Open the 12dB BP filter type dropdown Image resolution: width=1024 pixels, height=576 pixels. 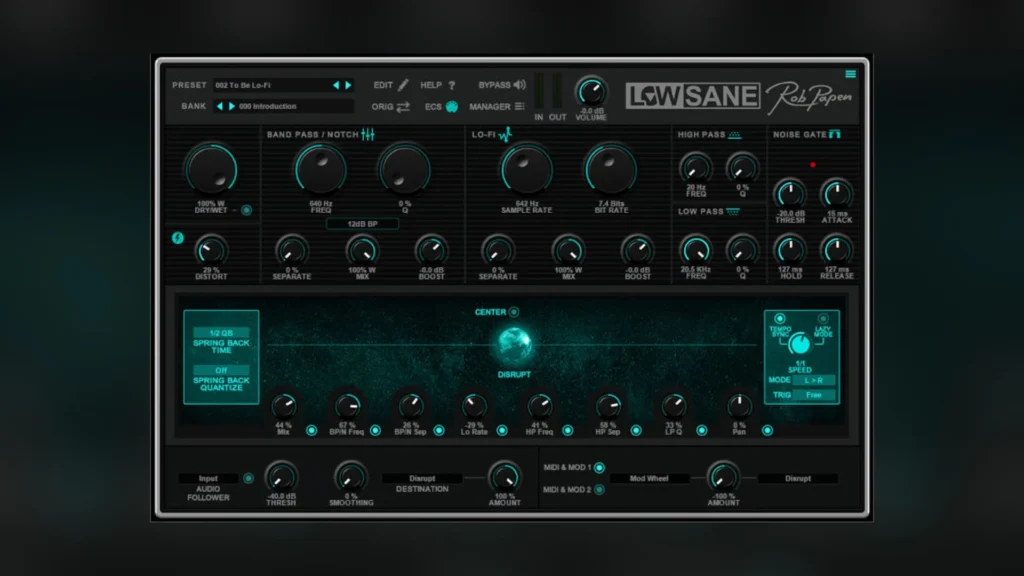(x=362, y=224)
